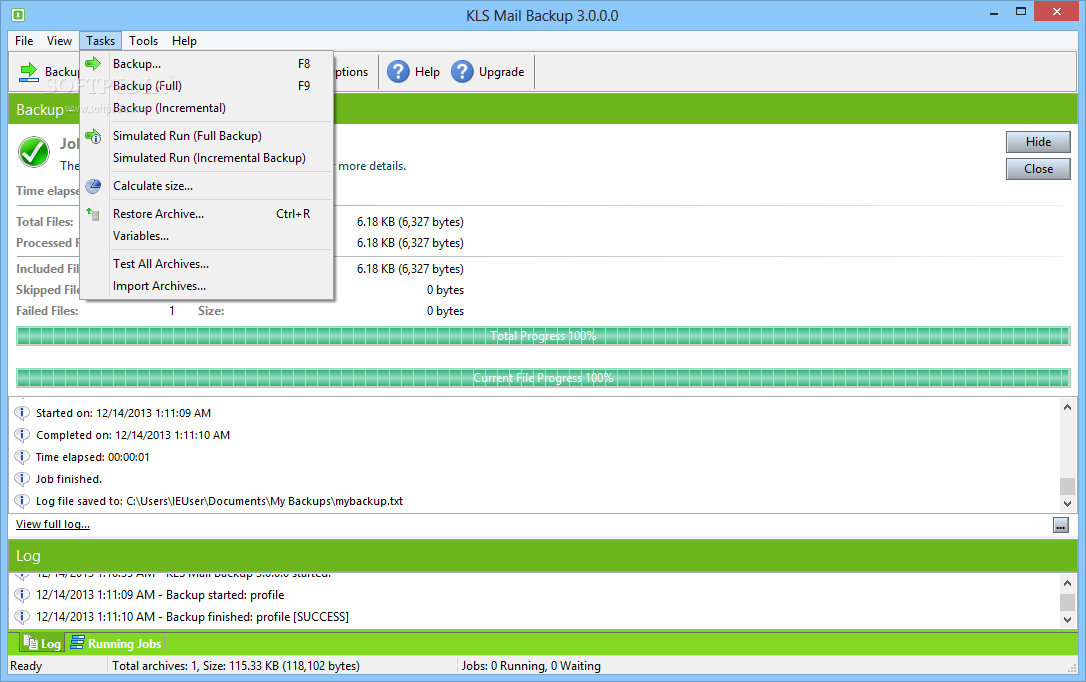
Task: Click the Close button in backup panel
Action: coord(1038,169)
